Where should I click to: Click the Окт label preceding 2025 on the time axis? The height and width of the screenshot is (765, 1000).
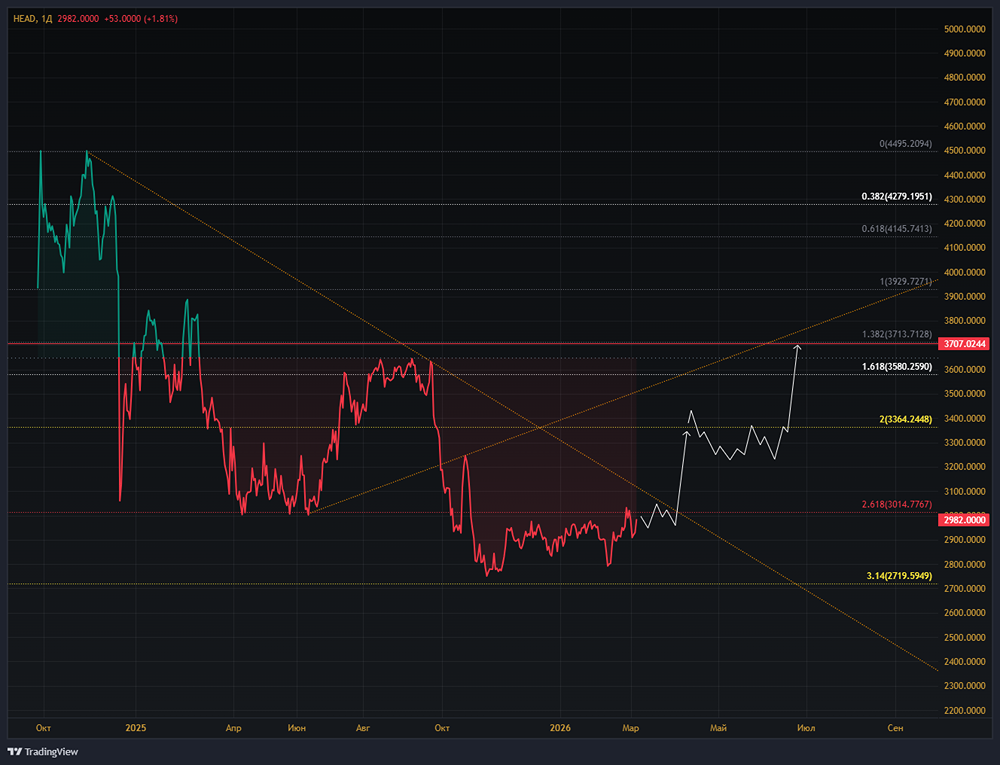(43, 728)
